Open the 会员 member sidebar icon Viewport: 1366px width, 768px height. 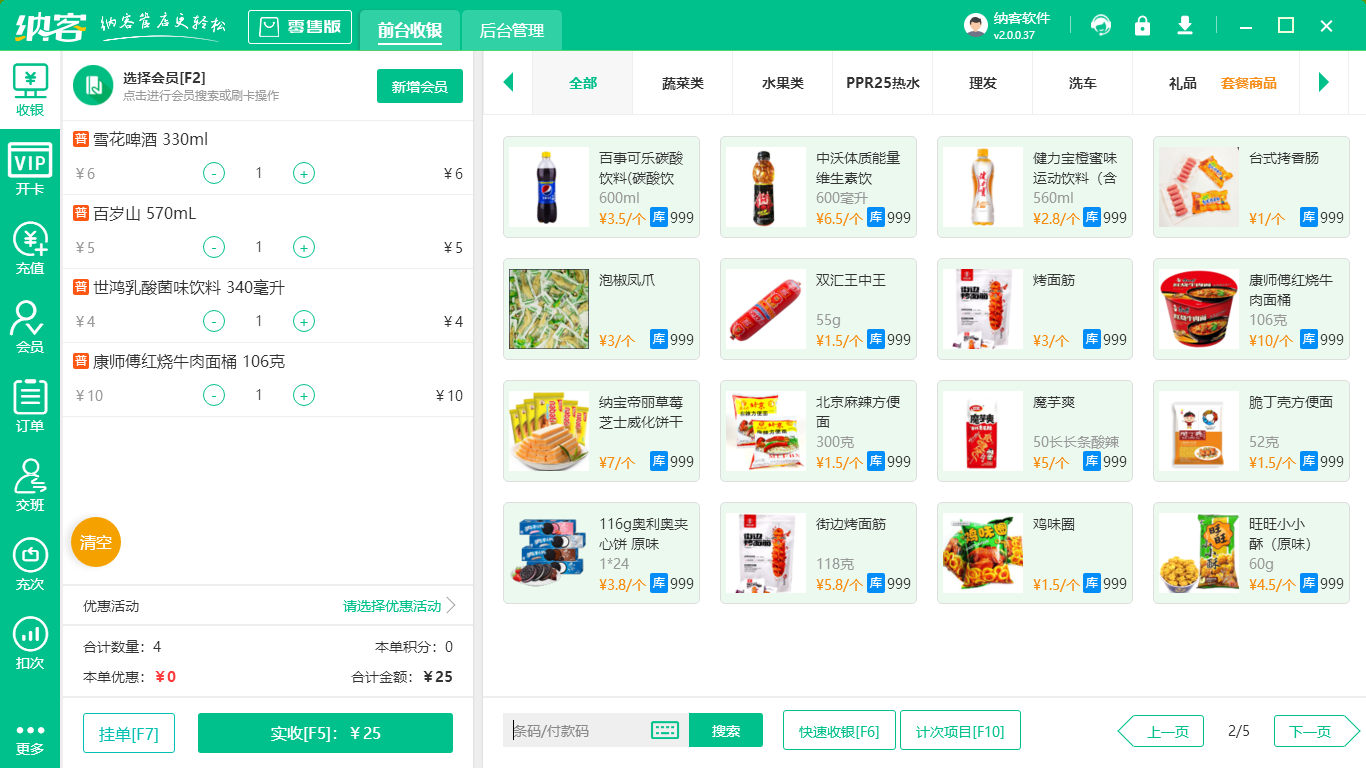click(x=30, y=327)
